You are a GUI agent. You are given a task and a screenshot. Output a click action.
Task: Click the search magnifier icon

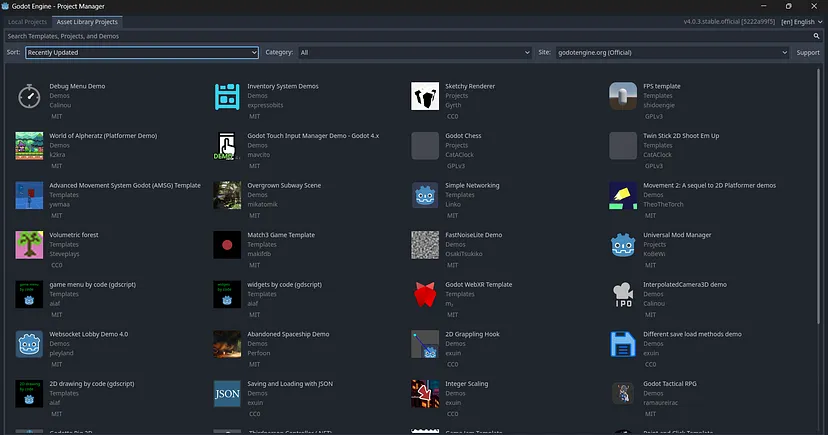tap(816, 36)
